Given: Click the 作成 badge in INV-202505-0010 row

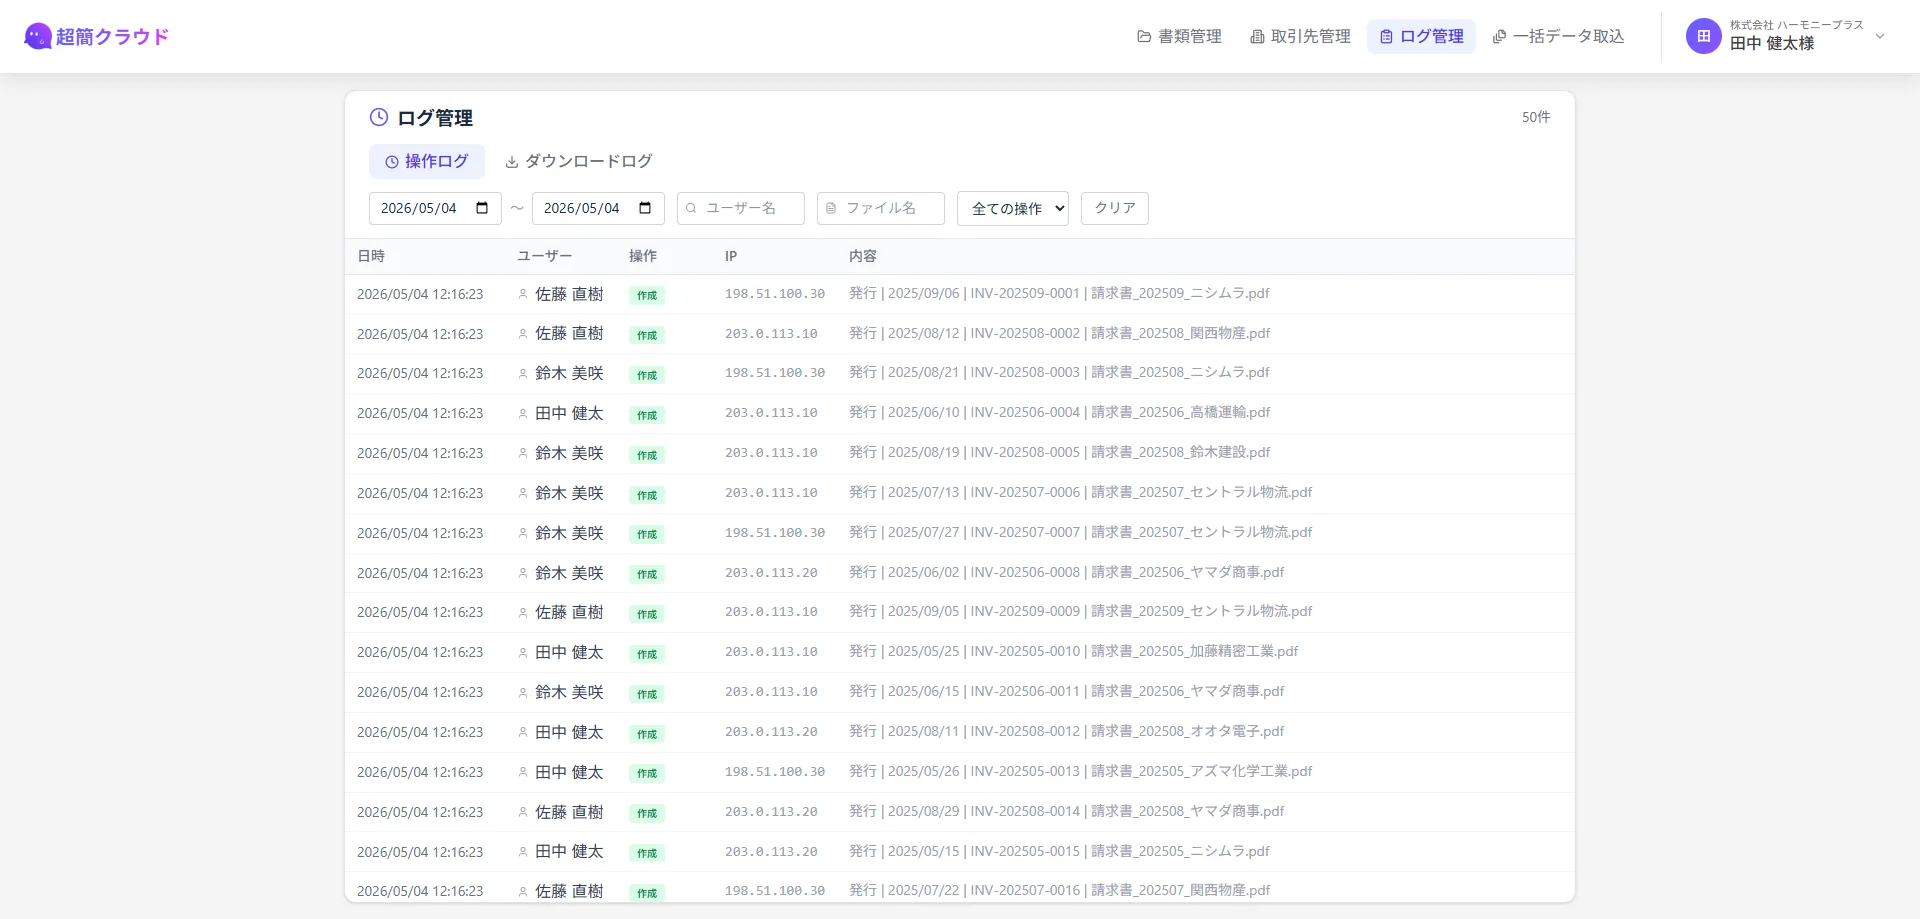Looking at the screenshot, I should pyautogui.click(x=647, y=654).
